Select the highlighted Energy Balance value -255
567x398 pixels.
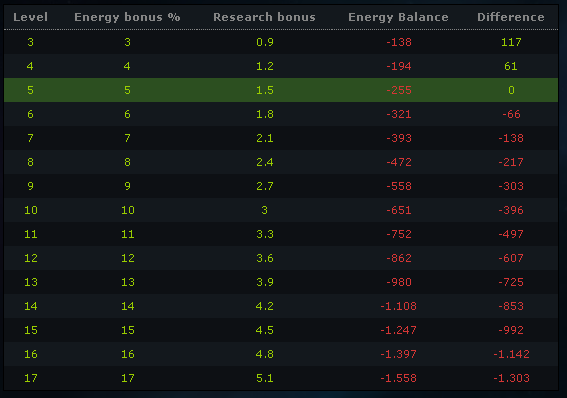coord(399,90)
